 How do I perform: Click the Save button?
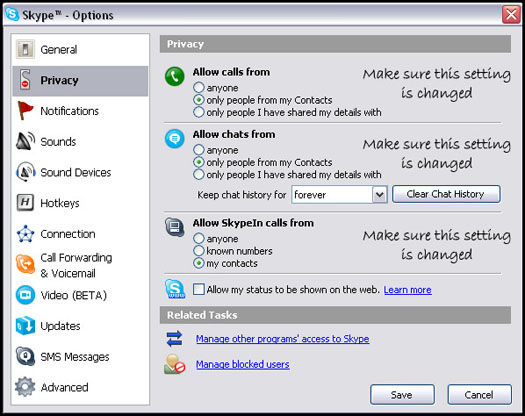(x=402, y=395)
